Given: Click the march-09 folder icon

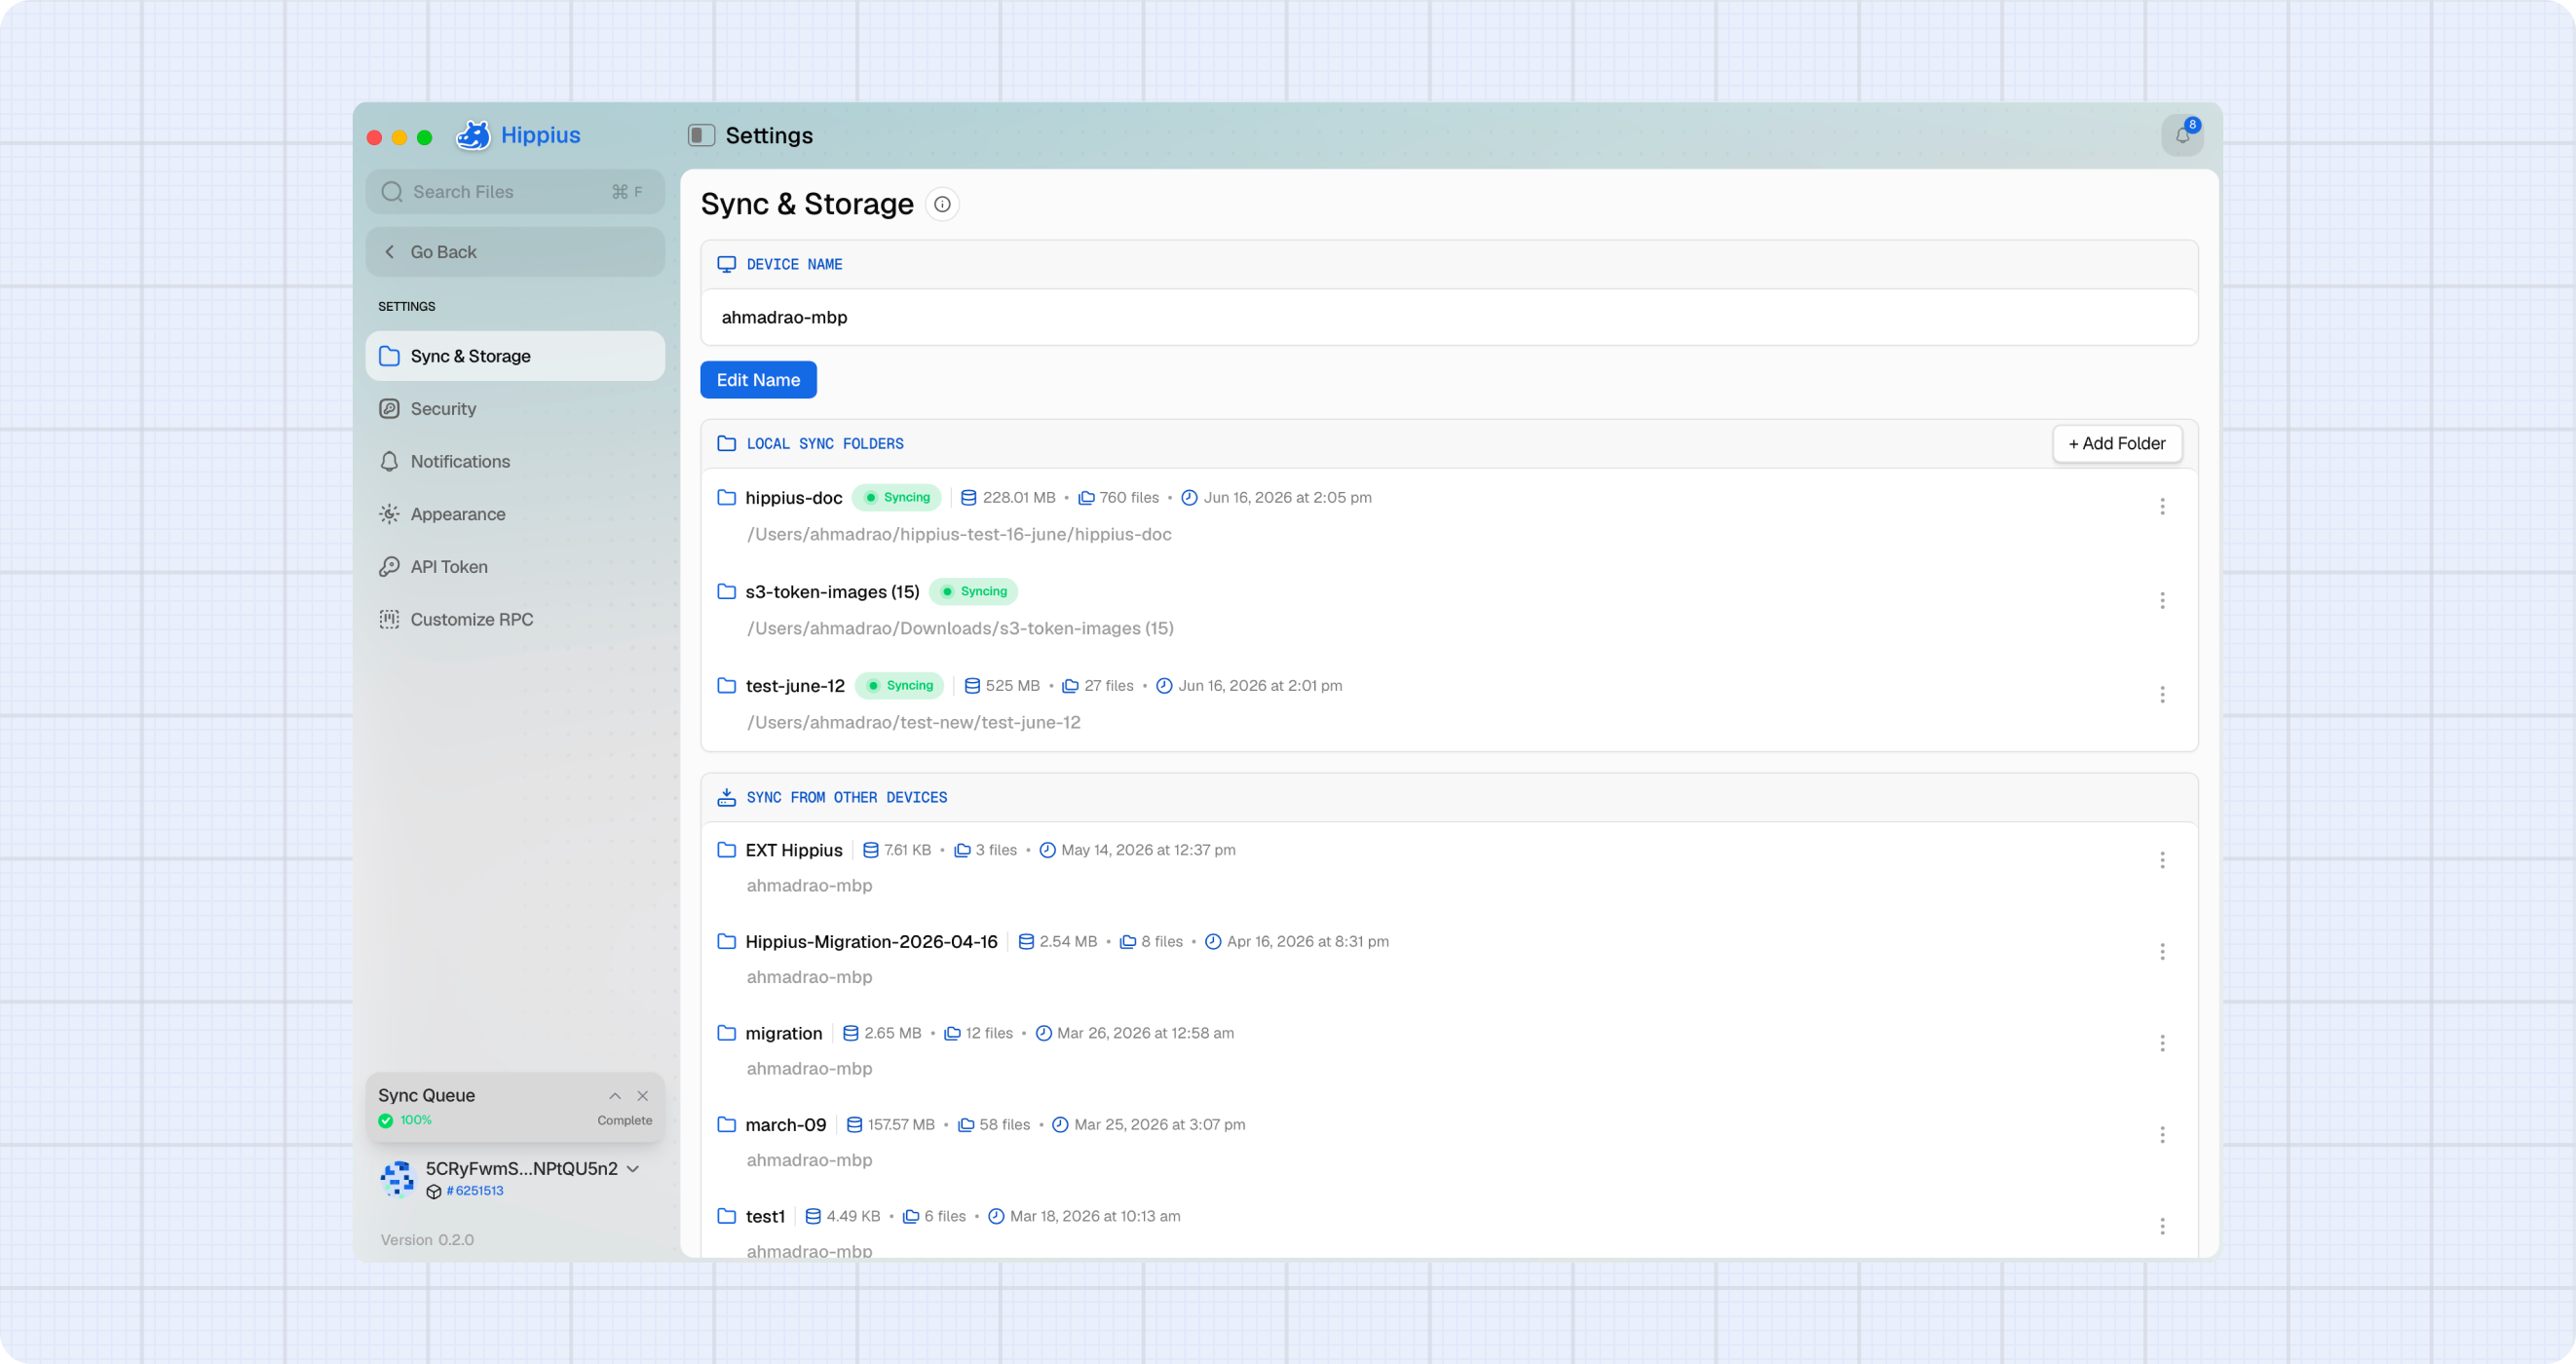Looking at the screenshot, I should tap(727, 1124).
